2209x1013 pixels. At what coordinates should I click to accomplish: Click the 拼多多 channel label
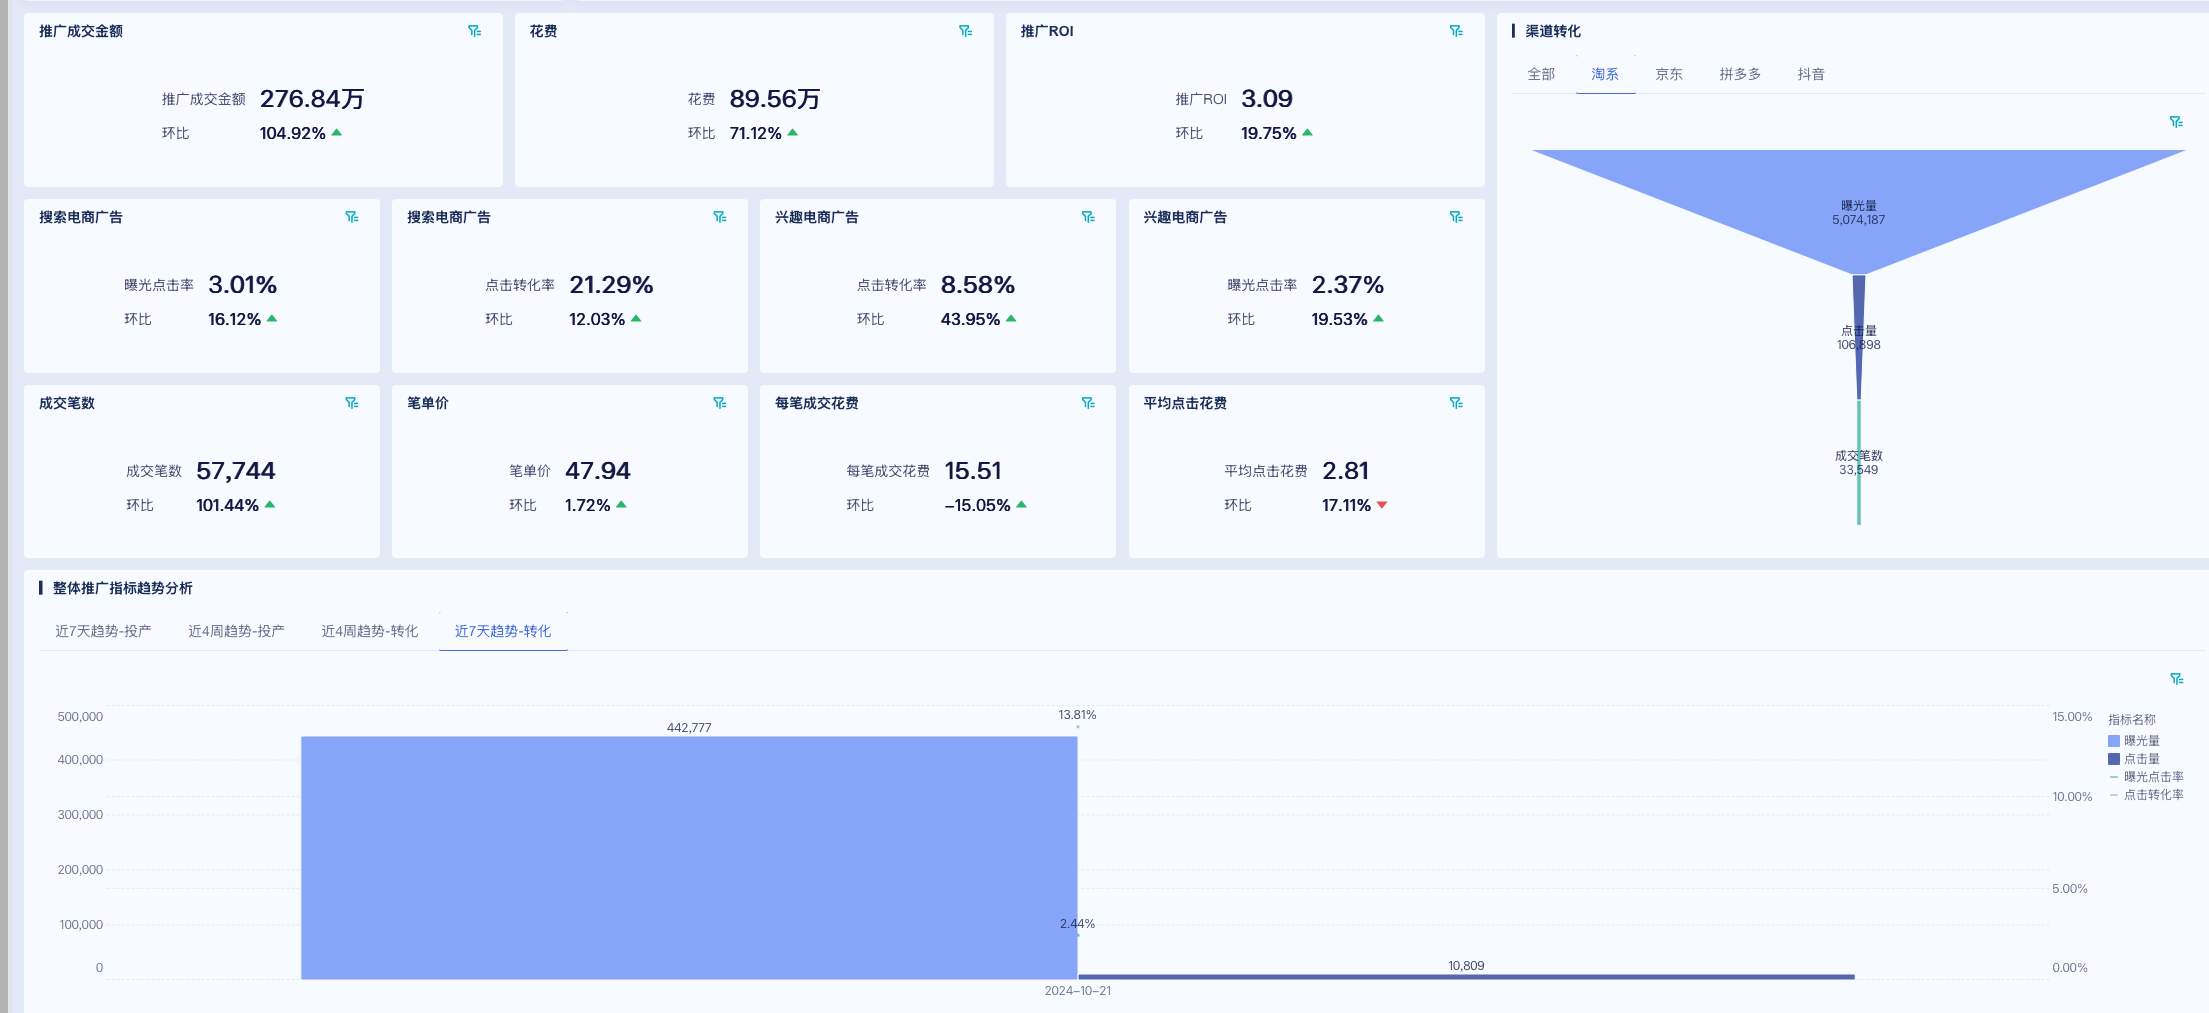pos(1739,73)
